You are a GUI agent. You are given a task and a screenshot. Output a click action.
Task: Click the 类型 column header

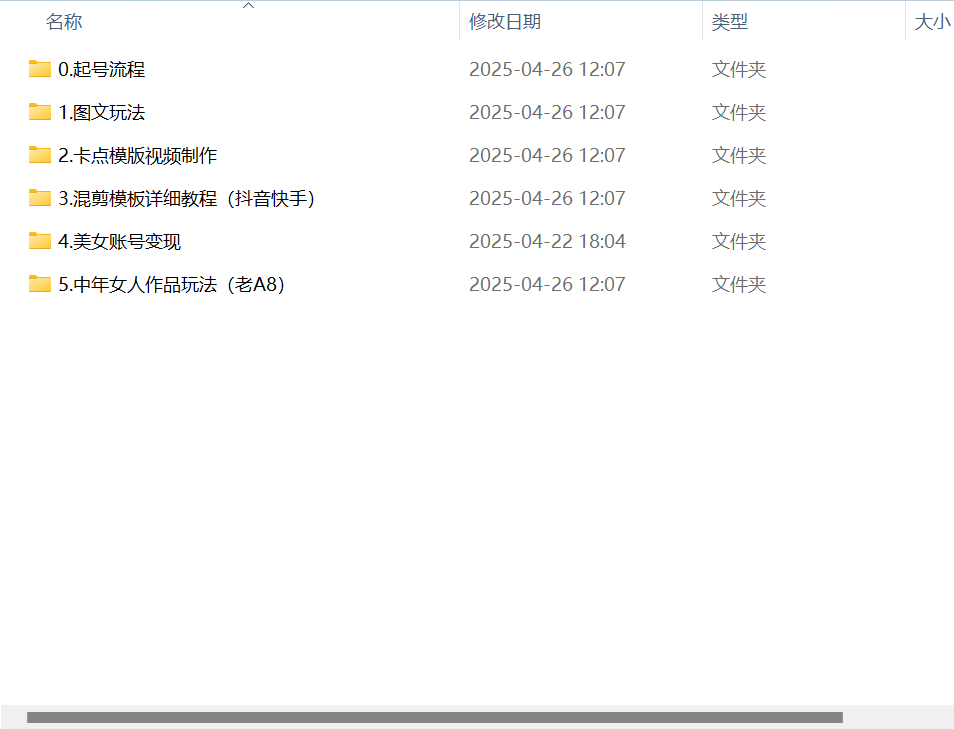730,21
